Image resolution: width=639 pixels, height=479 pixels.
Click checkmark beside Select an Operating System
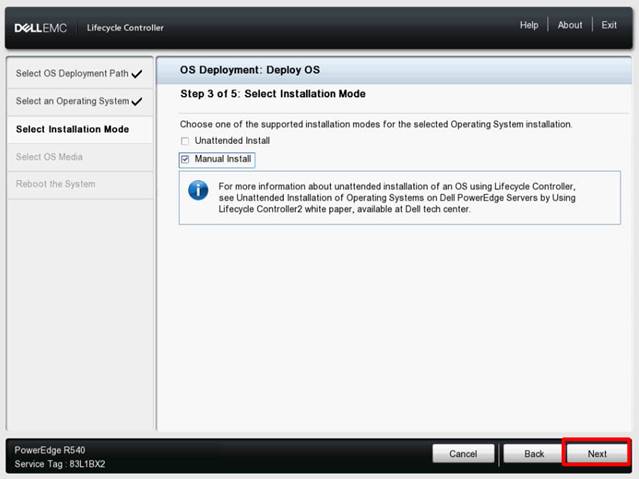pos(137,101)
